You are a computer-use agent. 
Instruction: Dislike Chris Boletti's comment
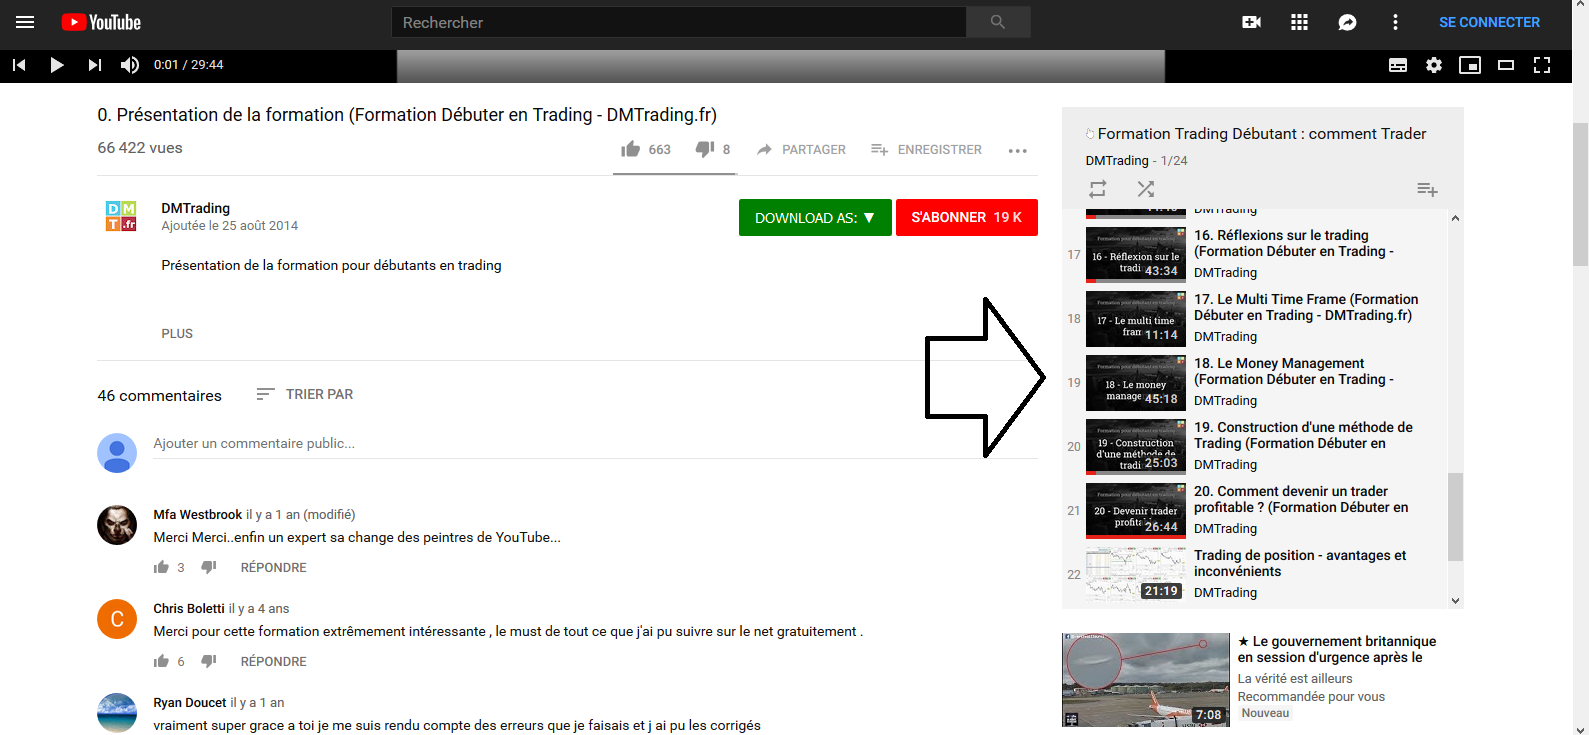click(209, 661)
